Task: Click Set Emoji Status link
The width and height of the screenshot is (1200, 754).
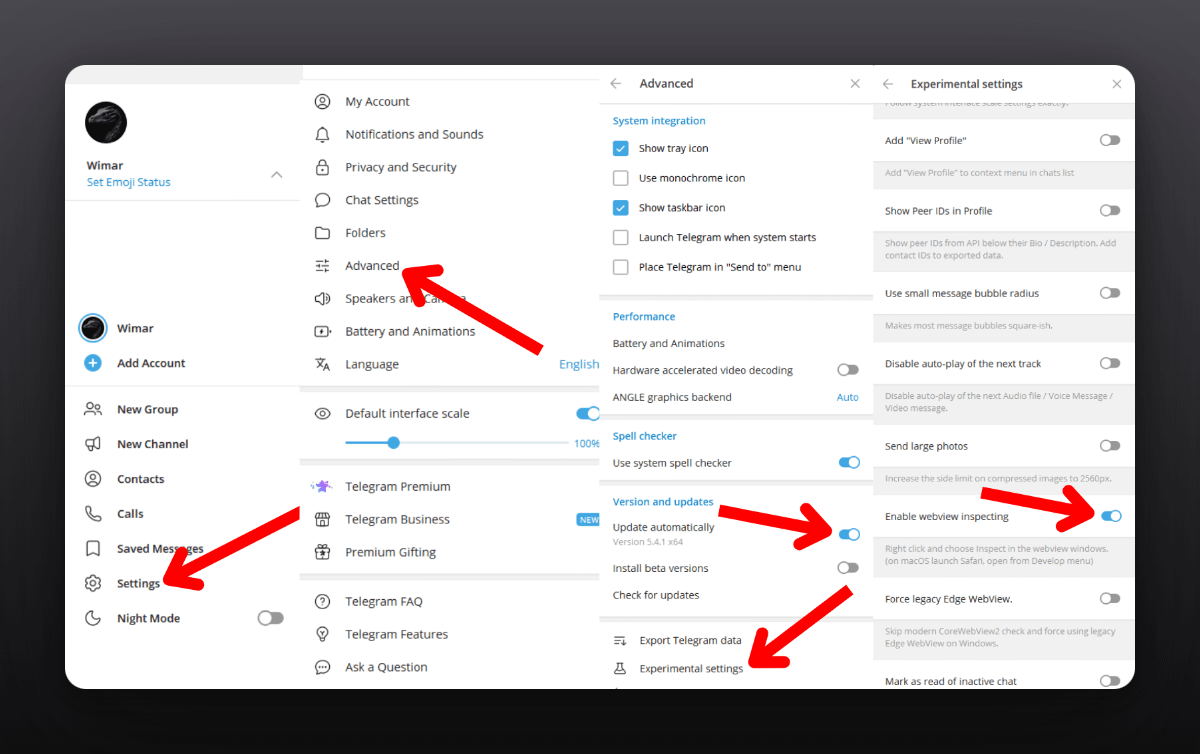Action: 129,182
